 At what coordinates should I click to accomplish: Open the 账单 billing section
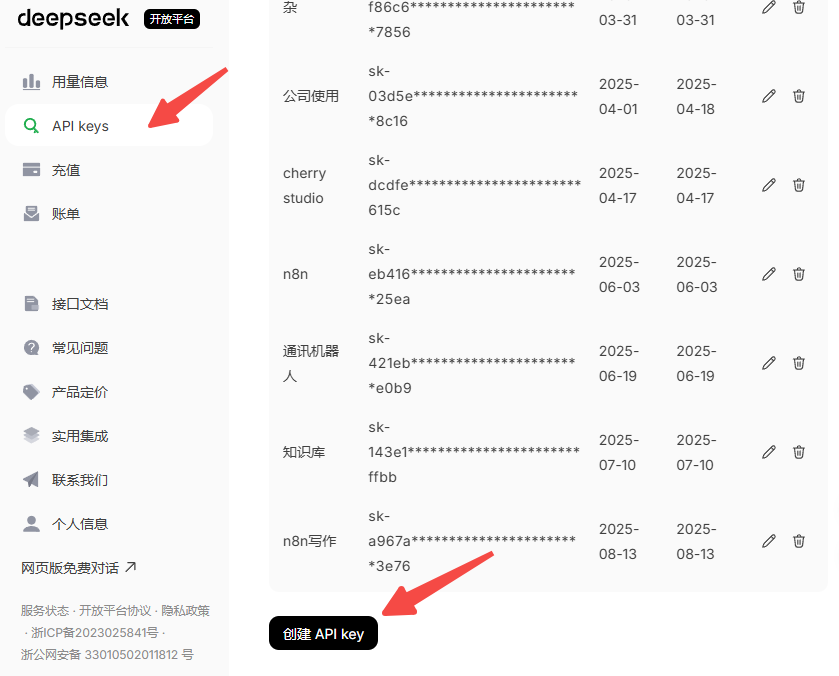tap(65, 214)
